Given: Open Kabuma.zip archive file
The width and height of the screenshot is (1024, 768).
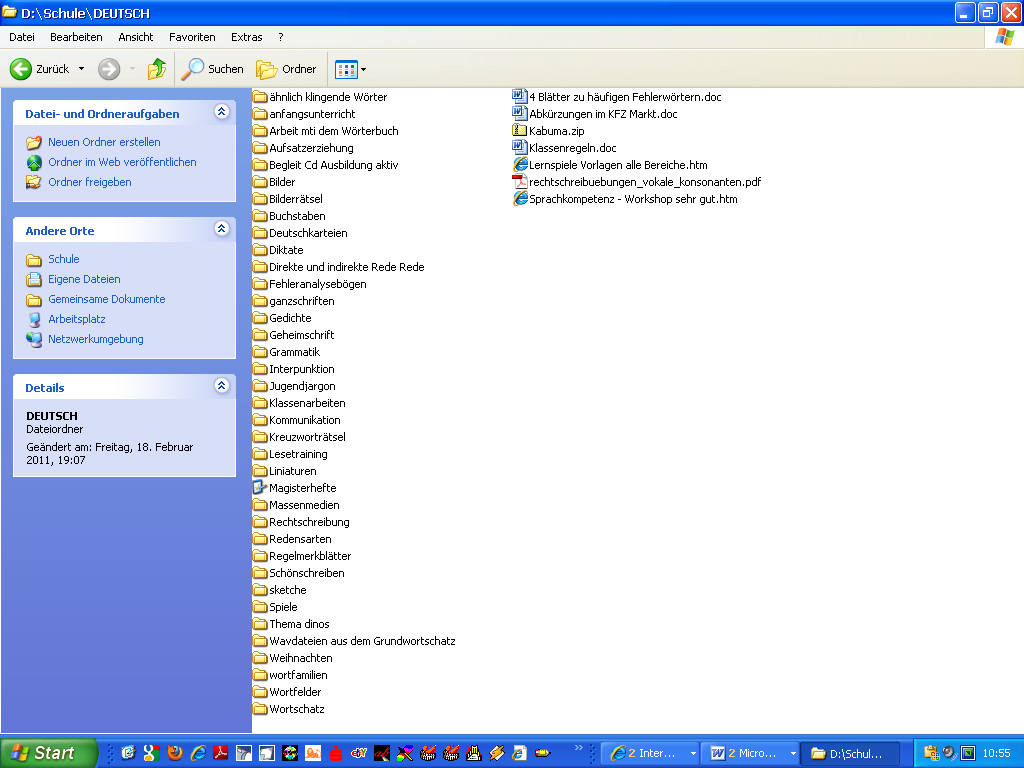Looking at the screenshot, I should coord(556,131).
